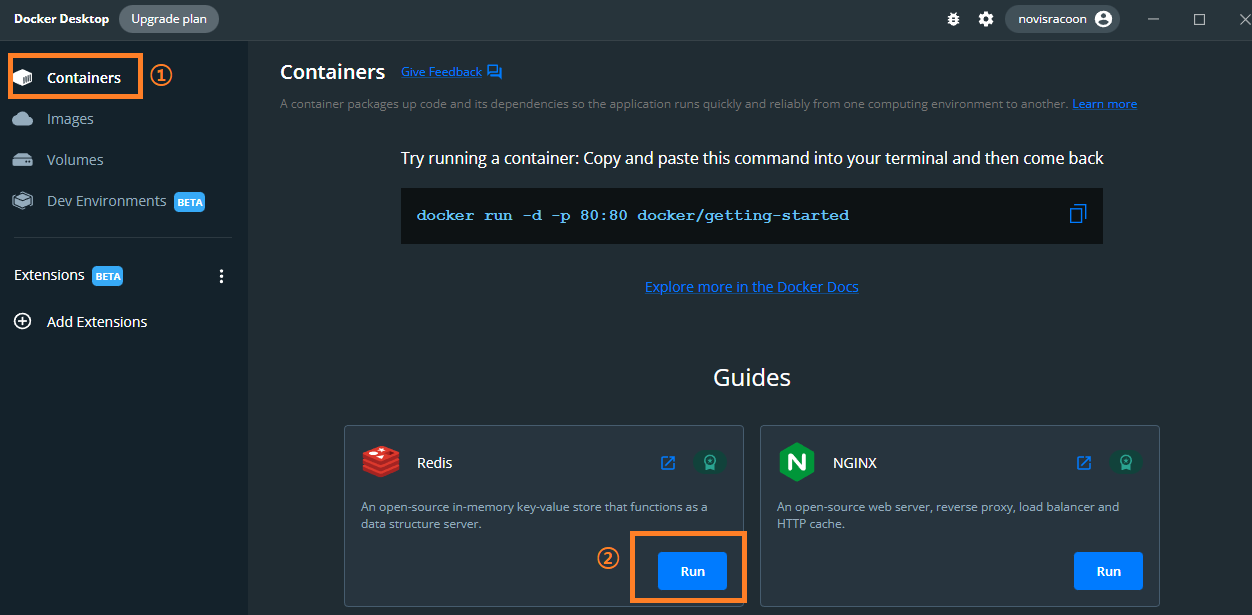Viewport: 1252px width, 615px height.
Task: Click the Dev Environments BETA badge
Action: 189,202
